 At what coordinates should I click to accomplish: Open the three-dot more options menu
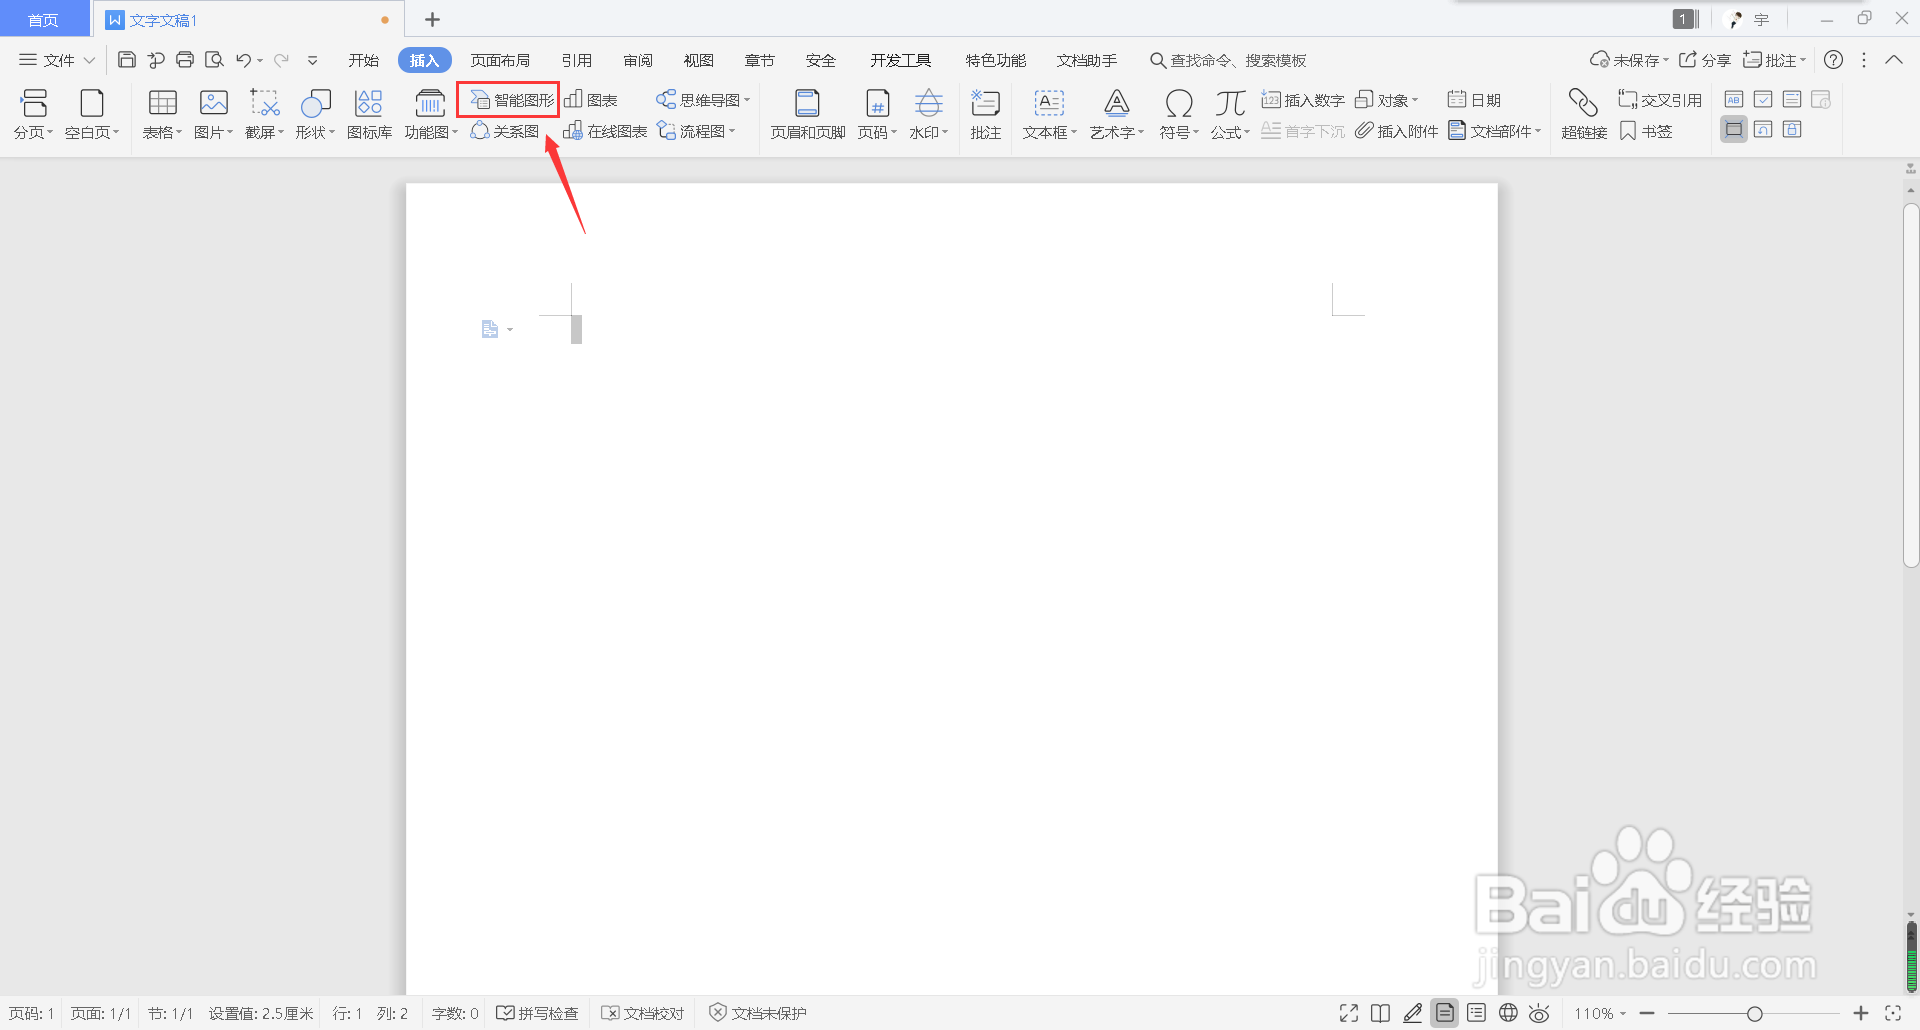click(1864, 60)
